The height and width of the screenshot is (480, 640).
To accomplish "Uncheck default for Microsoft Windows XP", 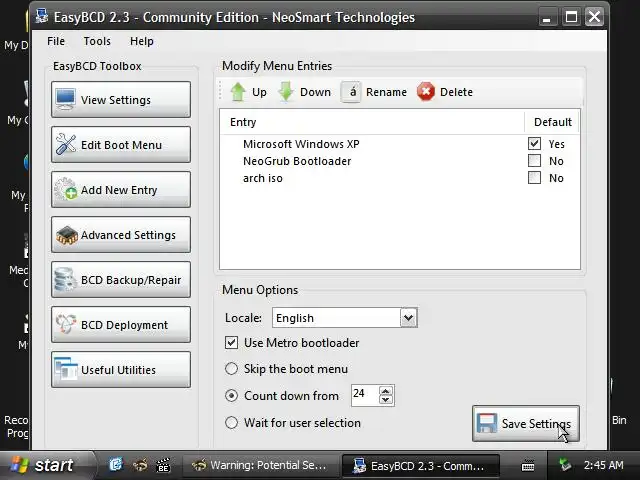I will [x=534, y=144].
